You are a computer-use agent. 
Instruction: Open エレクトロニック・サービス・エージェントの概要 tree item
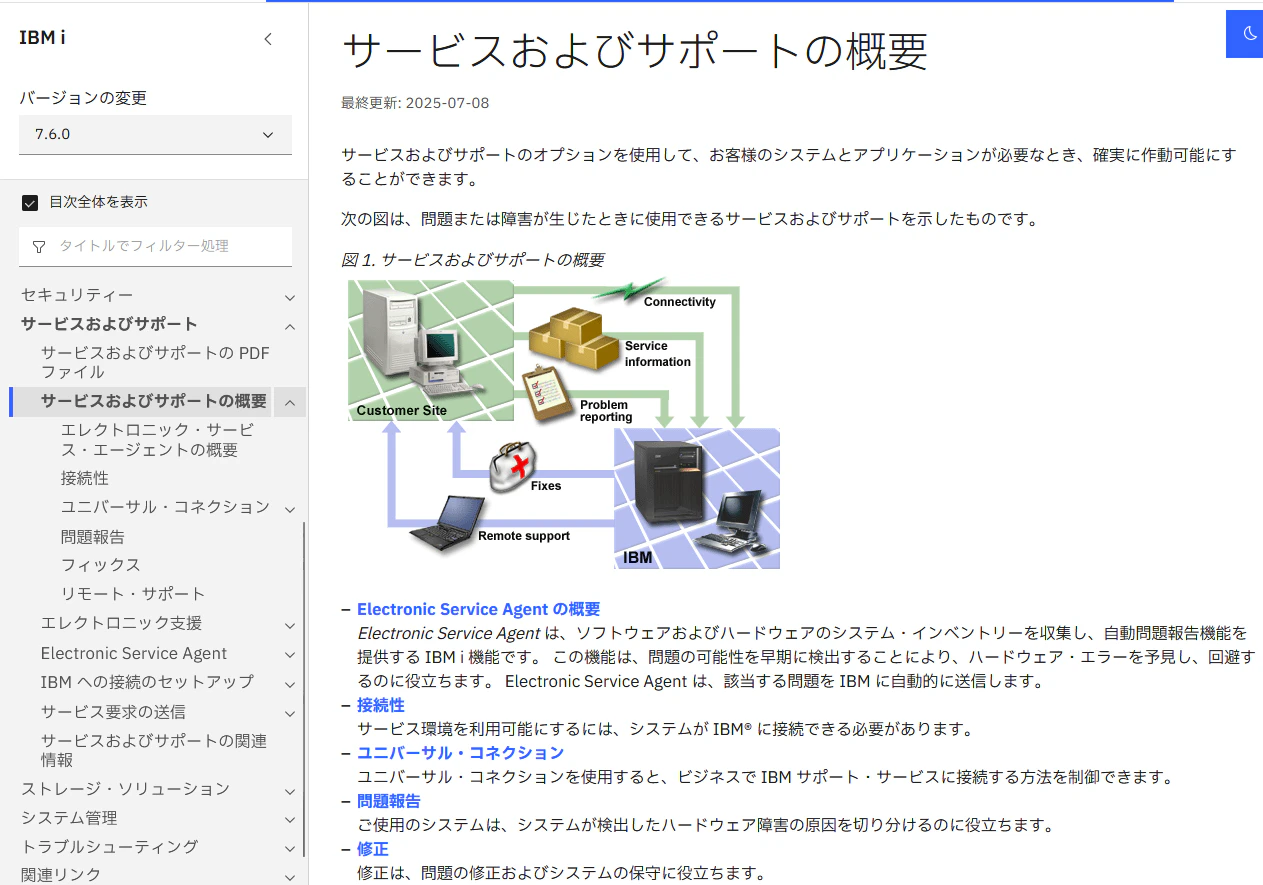(157, 440)
